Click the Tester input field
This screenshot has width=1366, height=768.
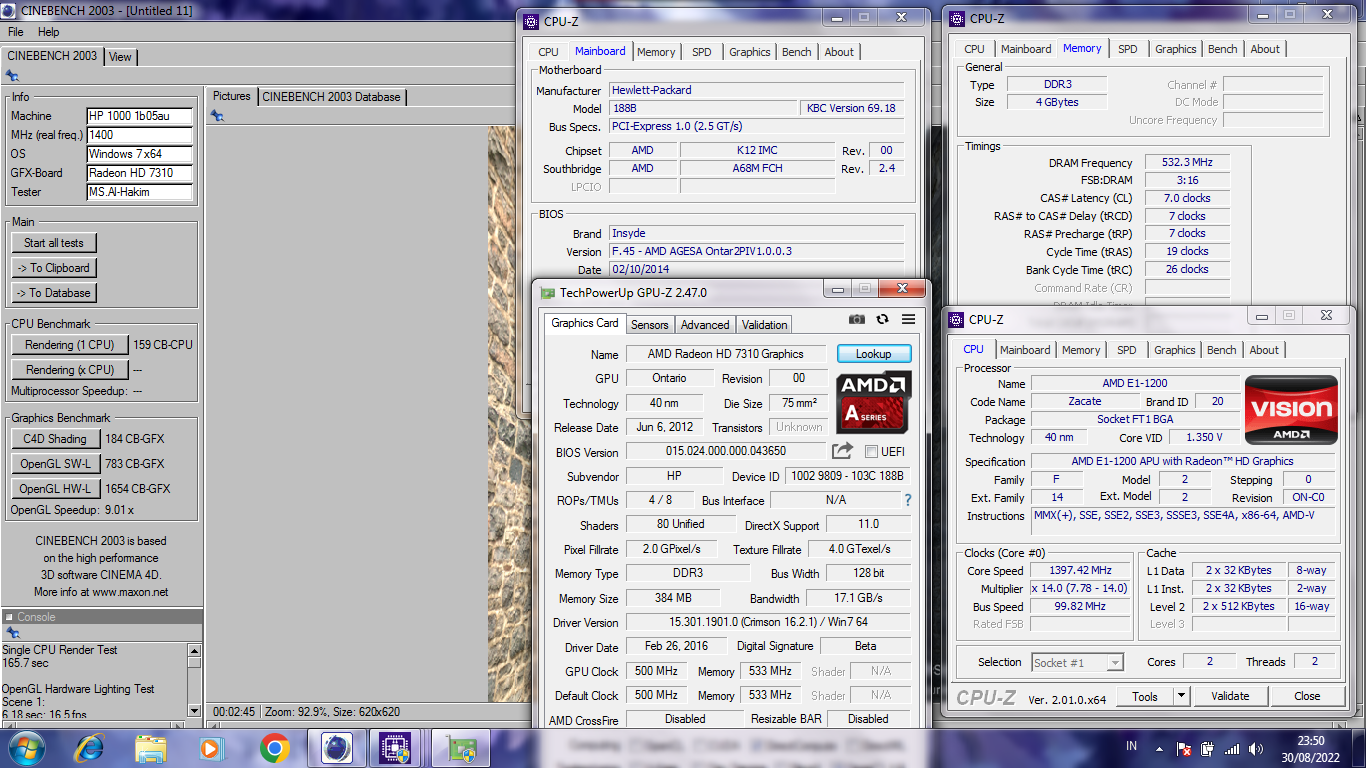pos(139,192)
